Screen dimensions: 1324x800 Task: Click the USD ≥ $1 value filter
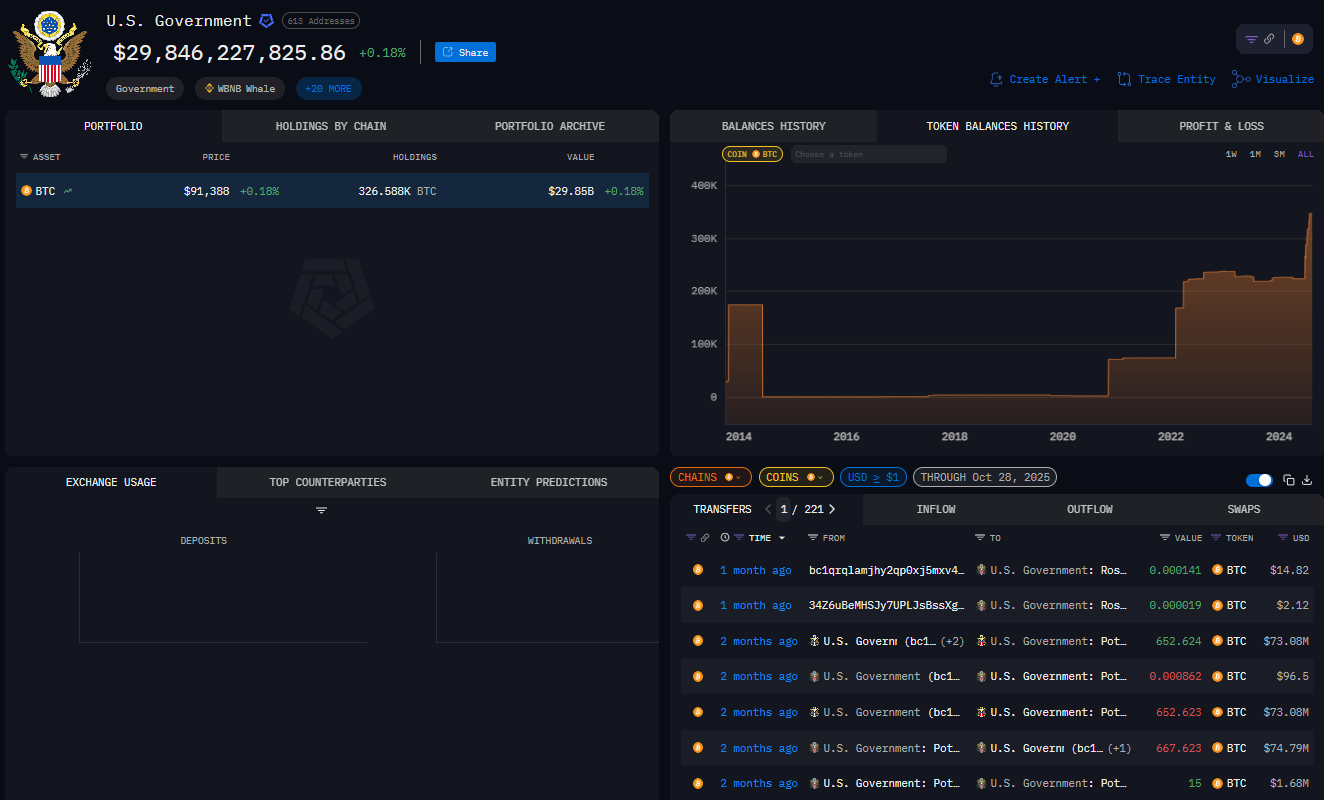click(x=874, y=477)
